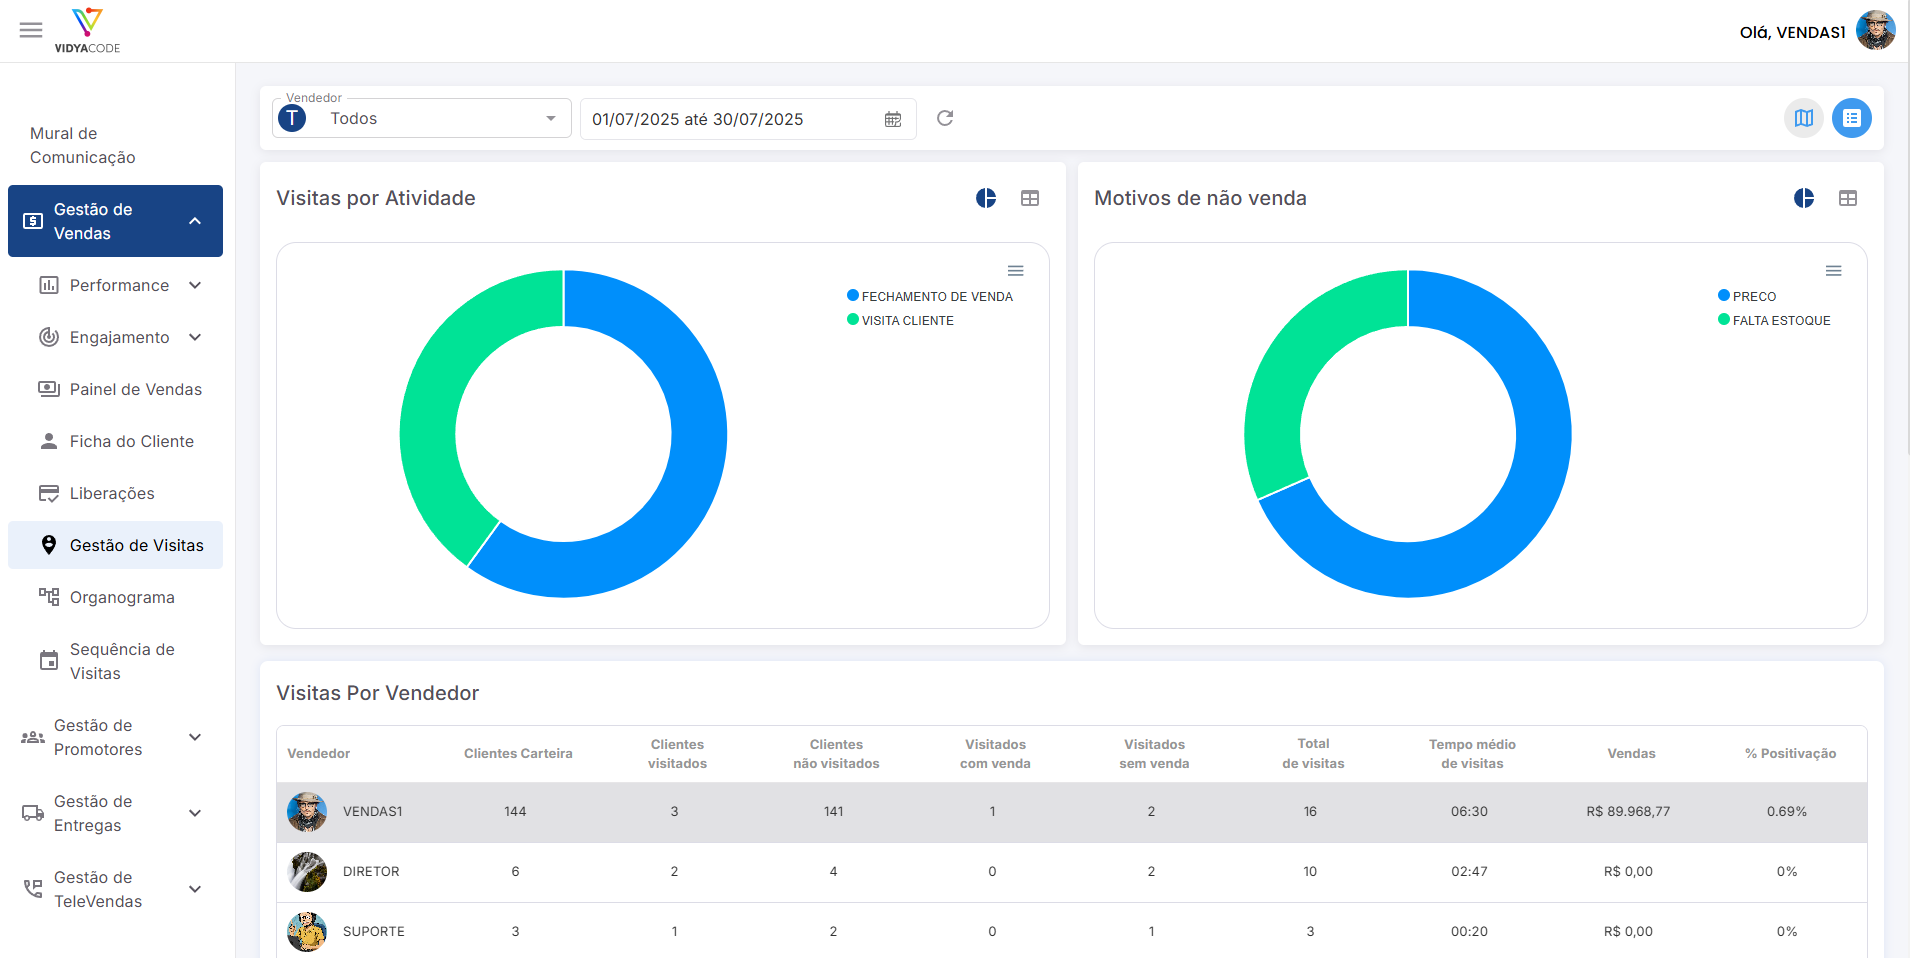Viewport: 1910px width, 958px height.
Task: Toggle VISITA CLIENTE legend series
Action: click(x=900, y=320)
